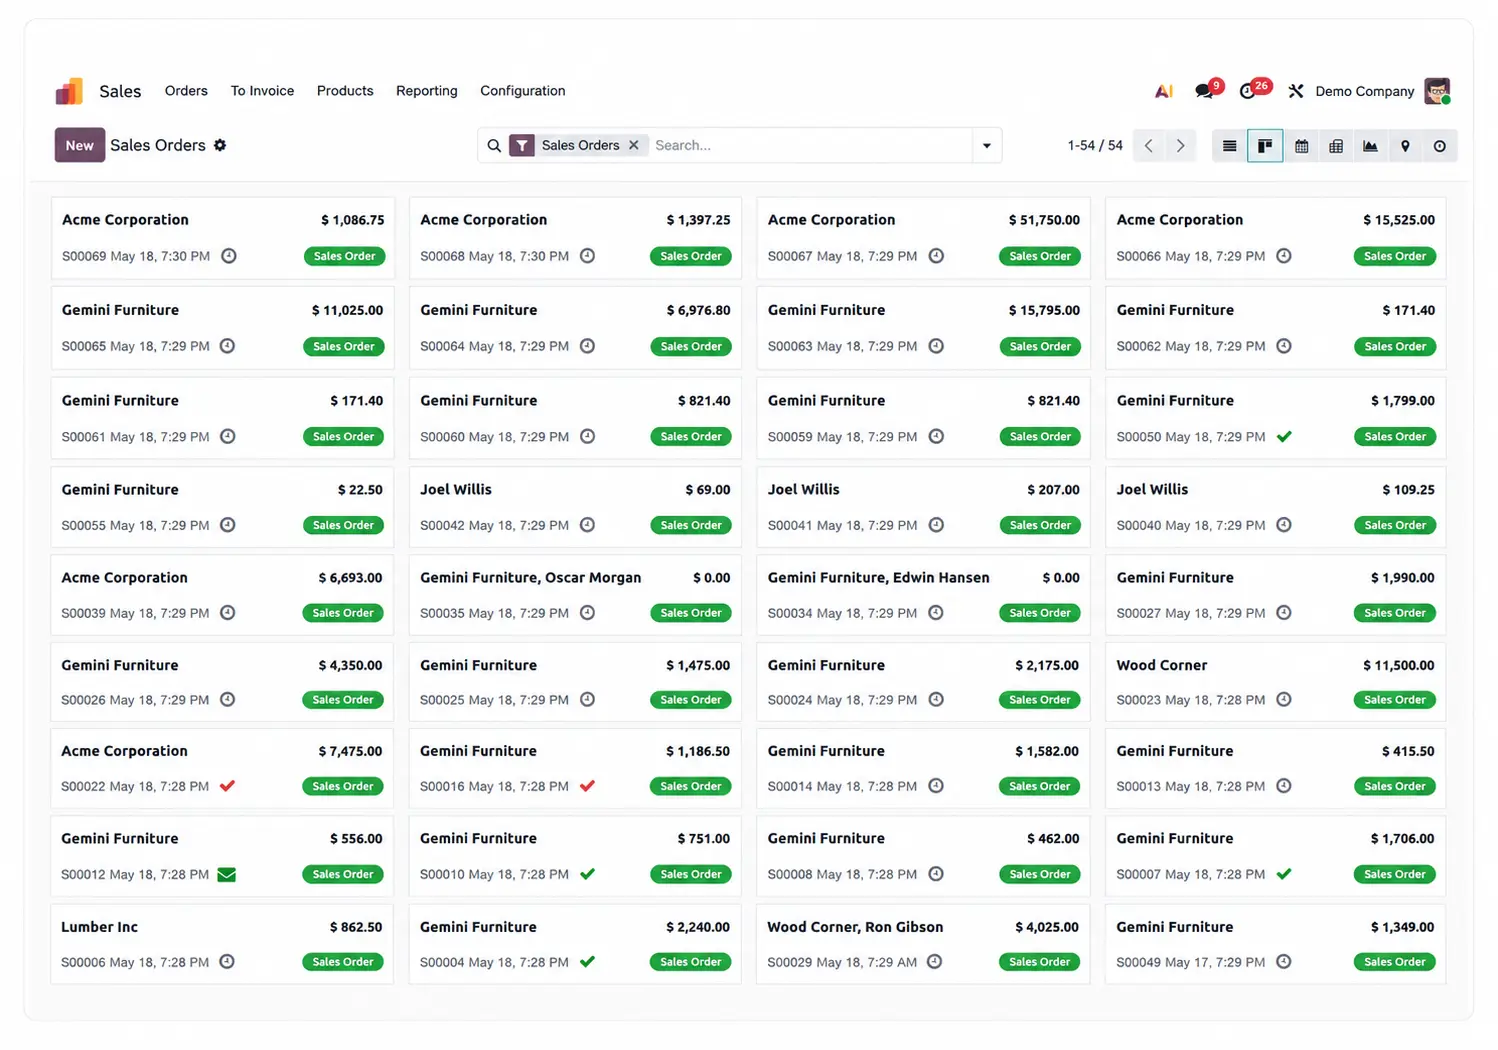The height and width of the screenshot is (1050, 1498).
Task: Switch to graph view
Action: click(1370, 146)
